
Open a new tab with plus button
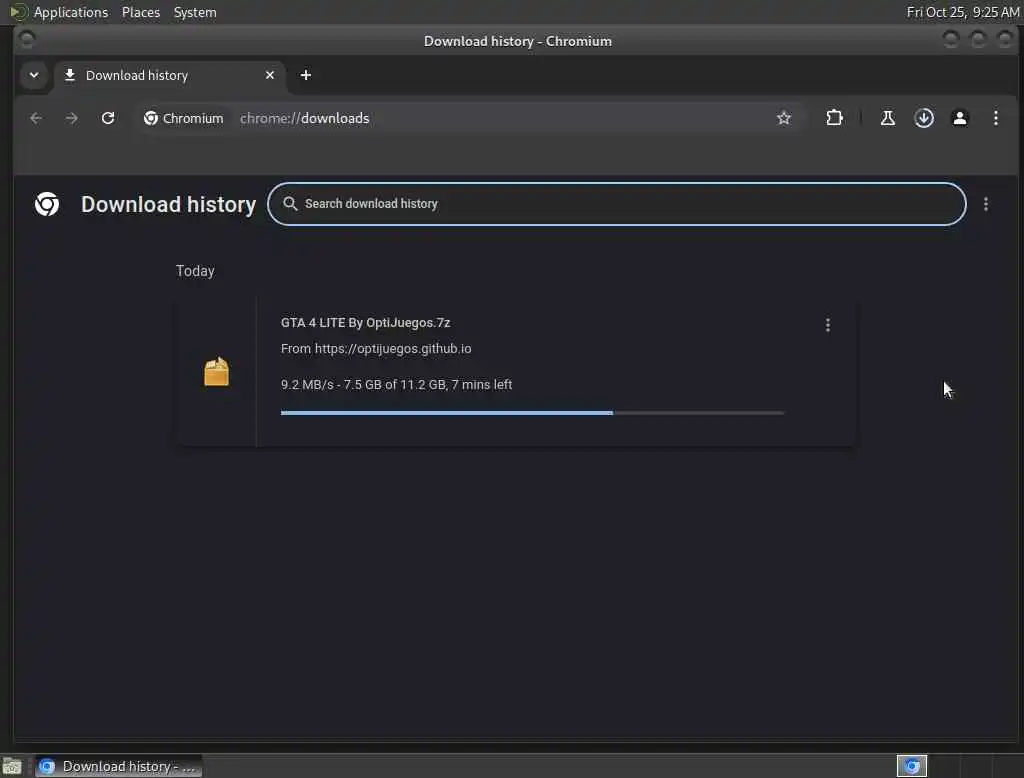(x=305, y=75)
